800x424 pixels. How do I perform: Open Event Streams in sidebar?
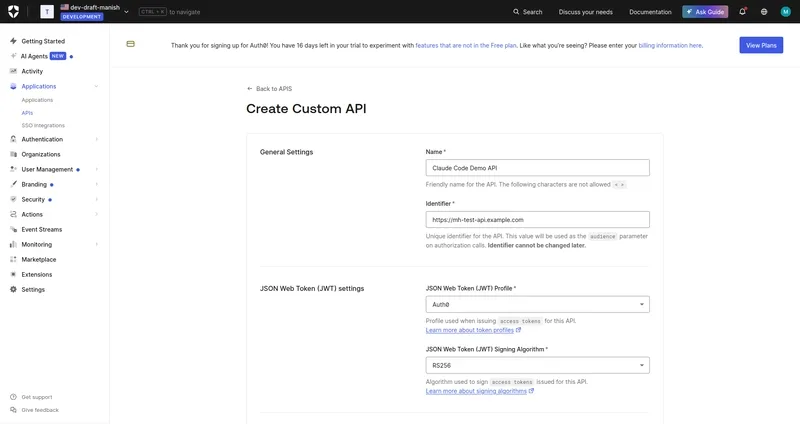click(x=42, y=230)
